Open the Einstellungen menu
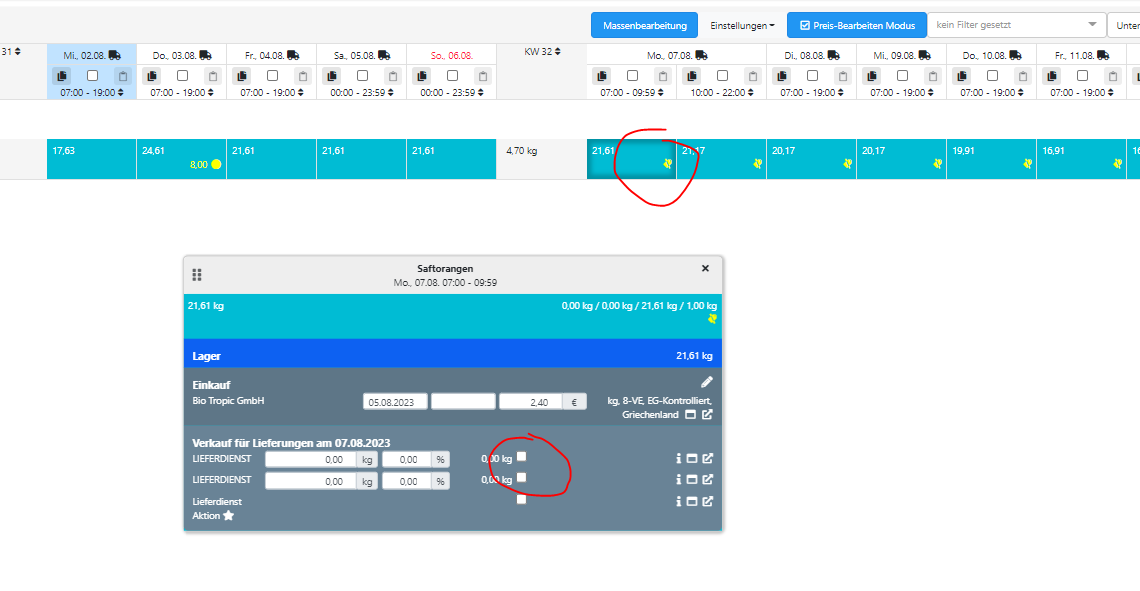The height and width of the screenshot is (591, 1140). coord(742,25)
